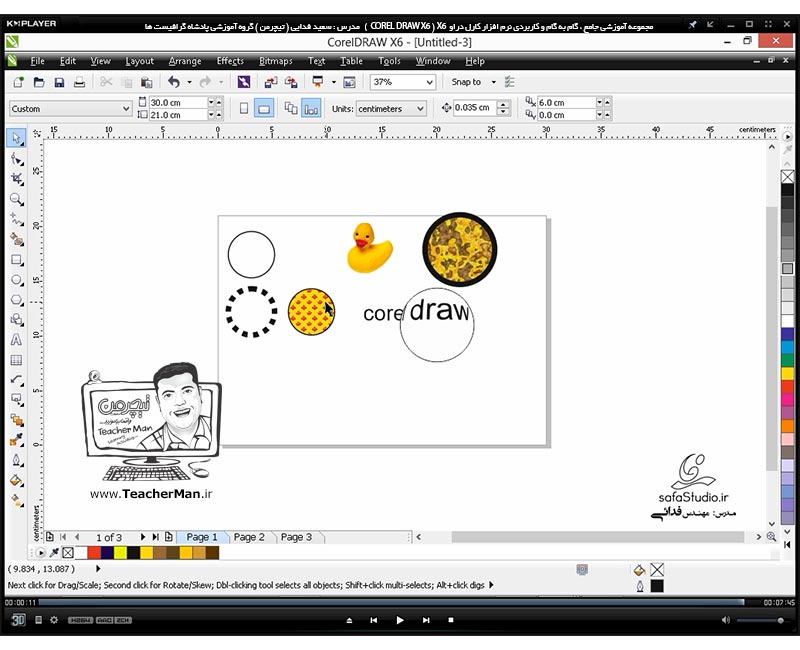Expand the status bar hint arrow
The width and height of the screenshot is (800, 650).
[x=491, y=585]
